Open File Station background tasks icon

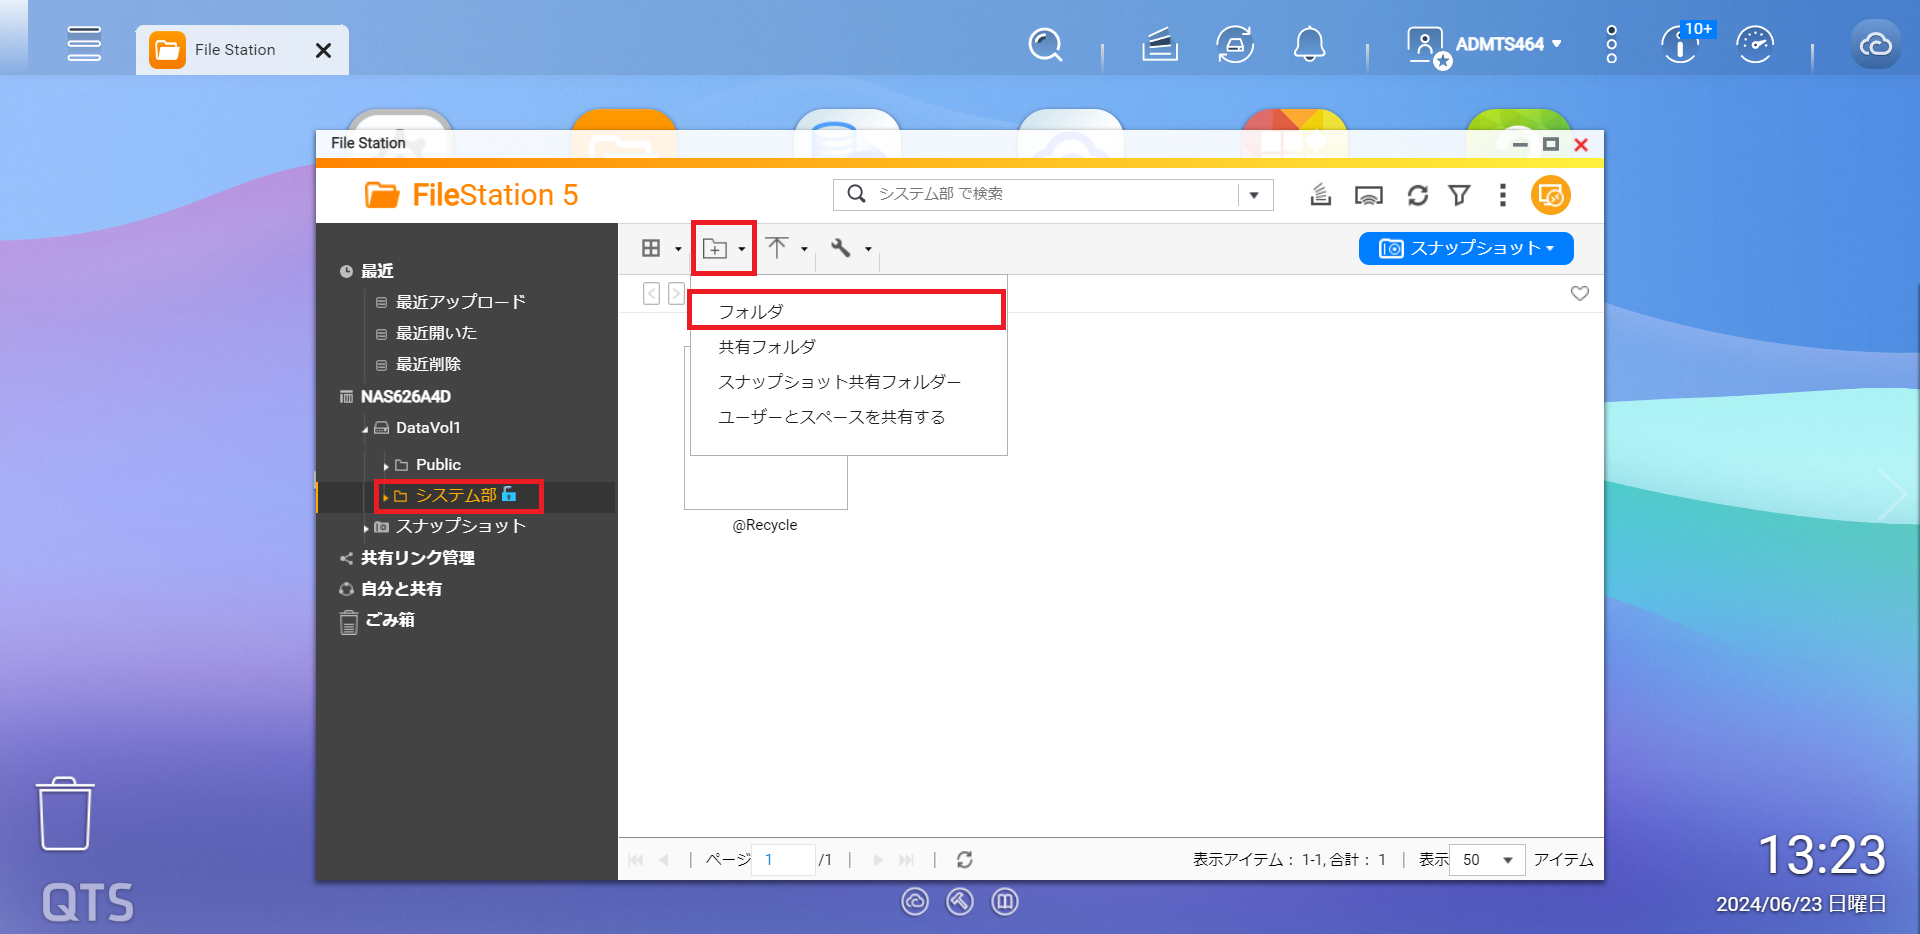(x=1321, y=195)
